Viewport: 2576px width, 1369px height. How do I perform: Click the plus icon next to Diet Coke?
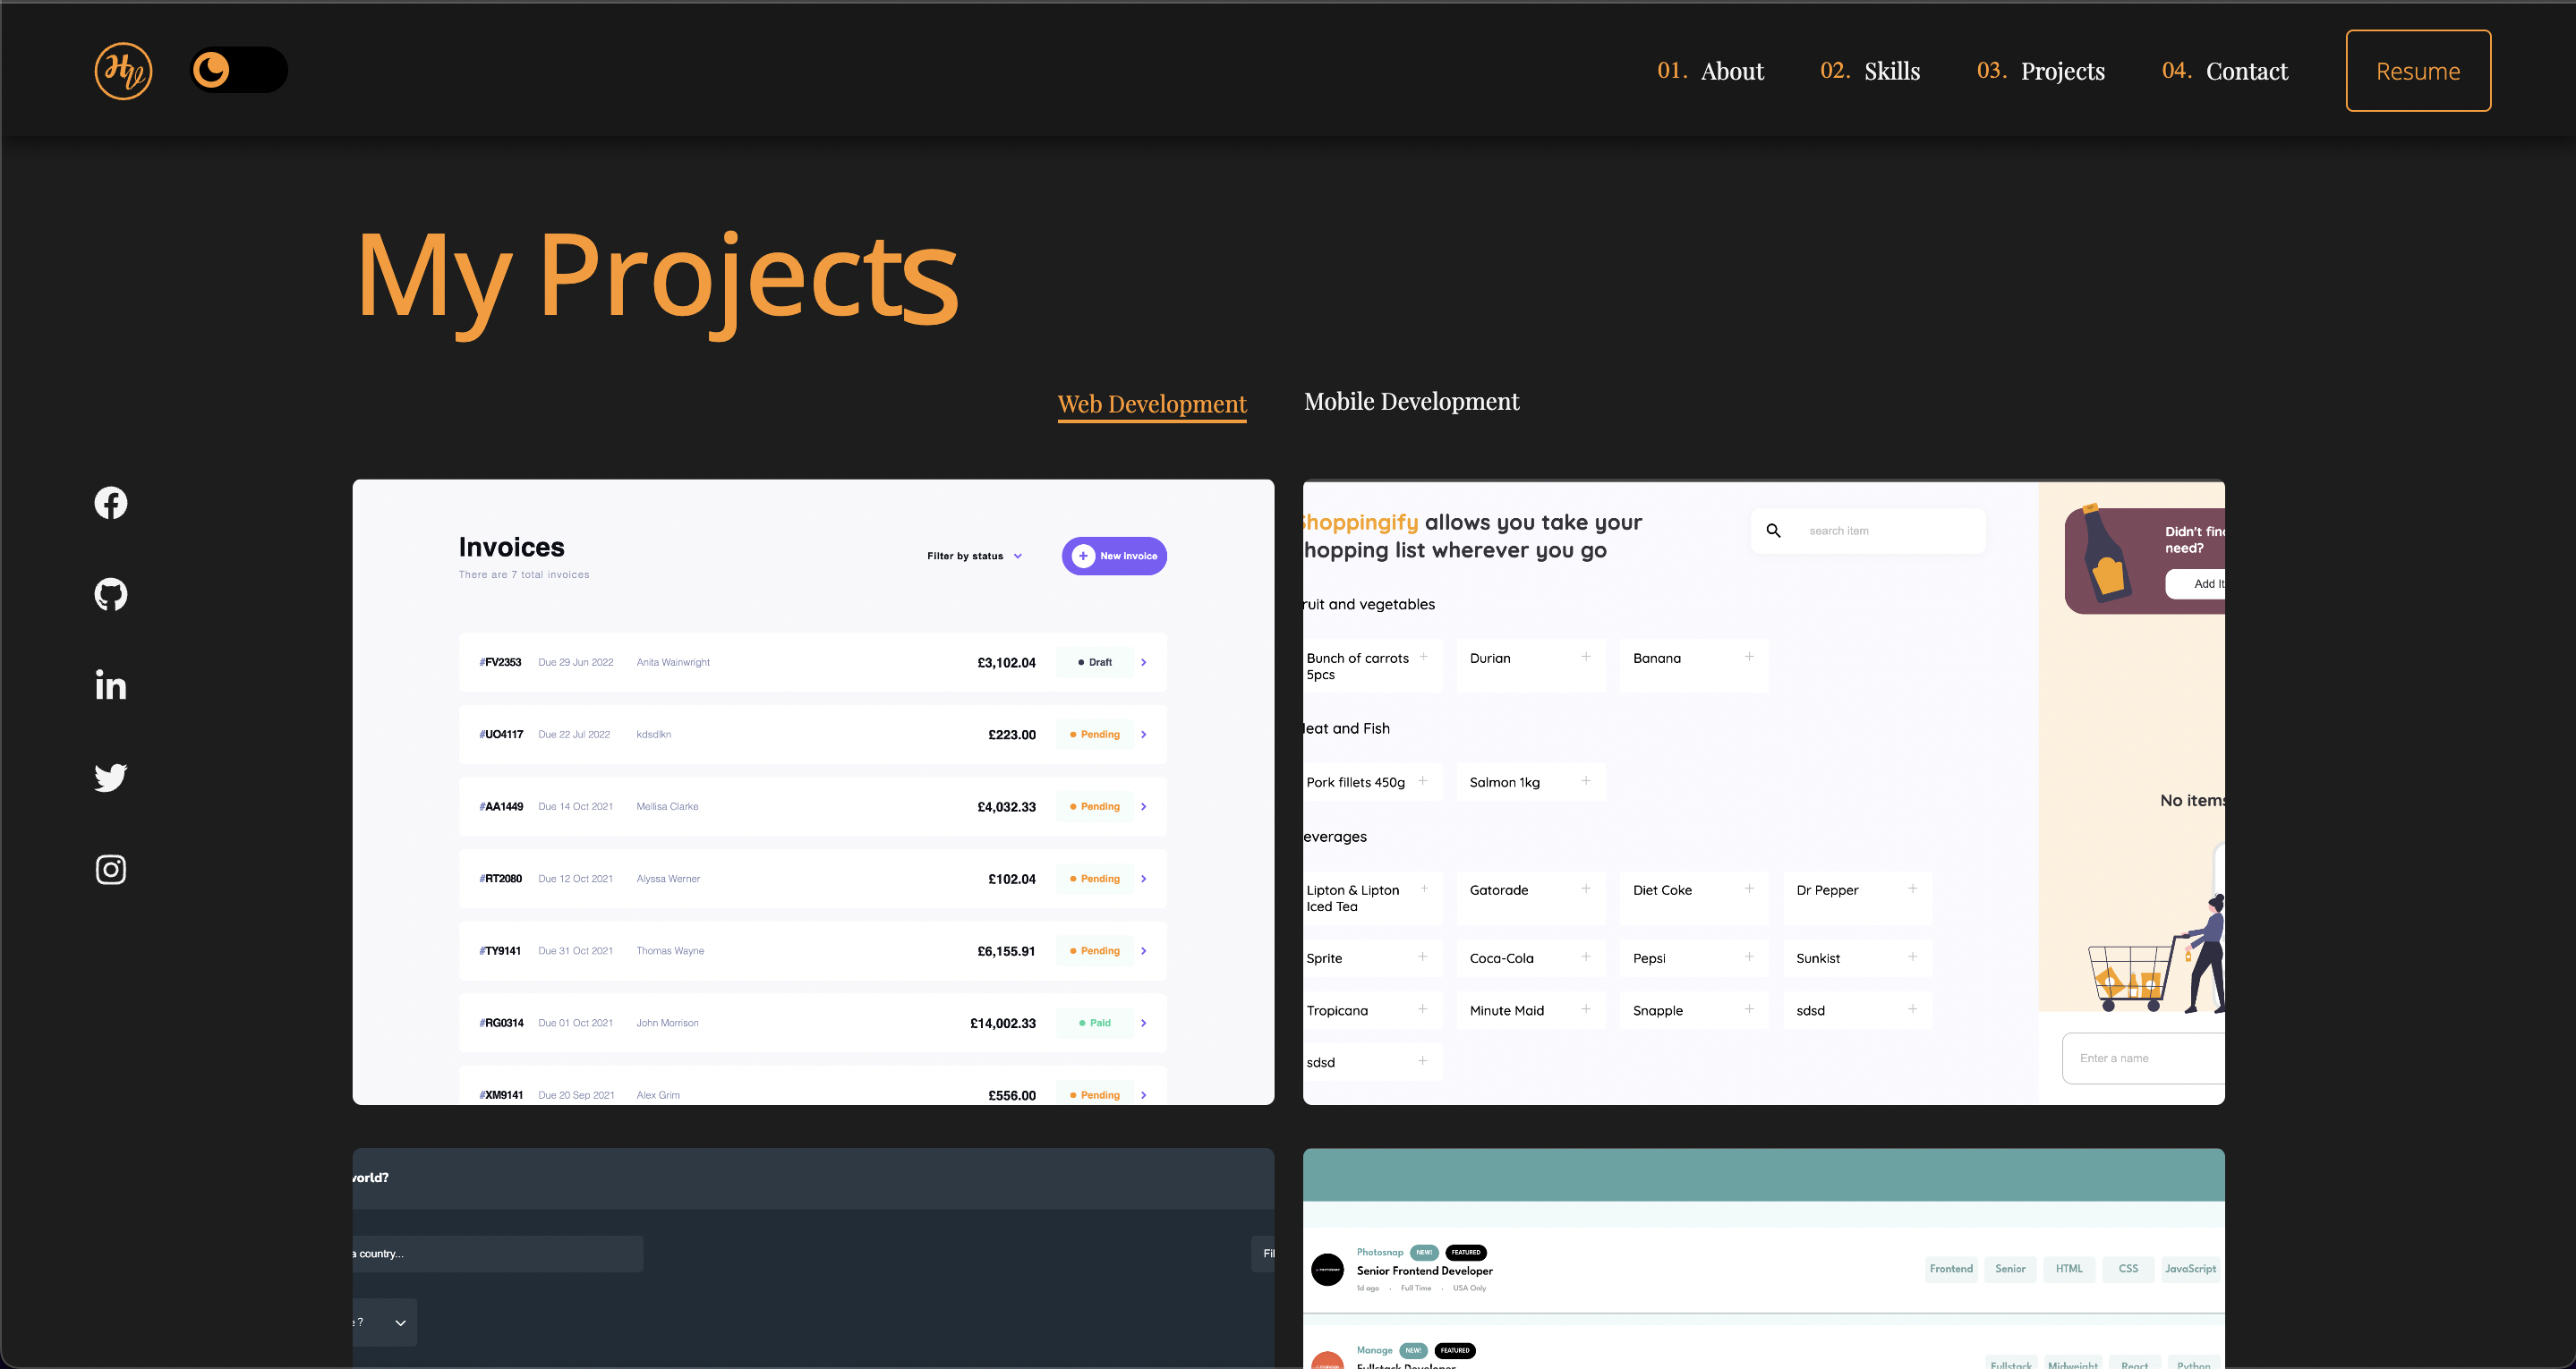(x=1749, y=889)
